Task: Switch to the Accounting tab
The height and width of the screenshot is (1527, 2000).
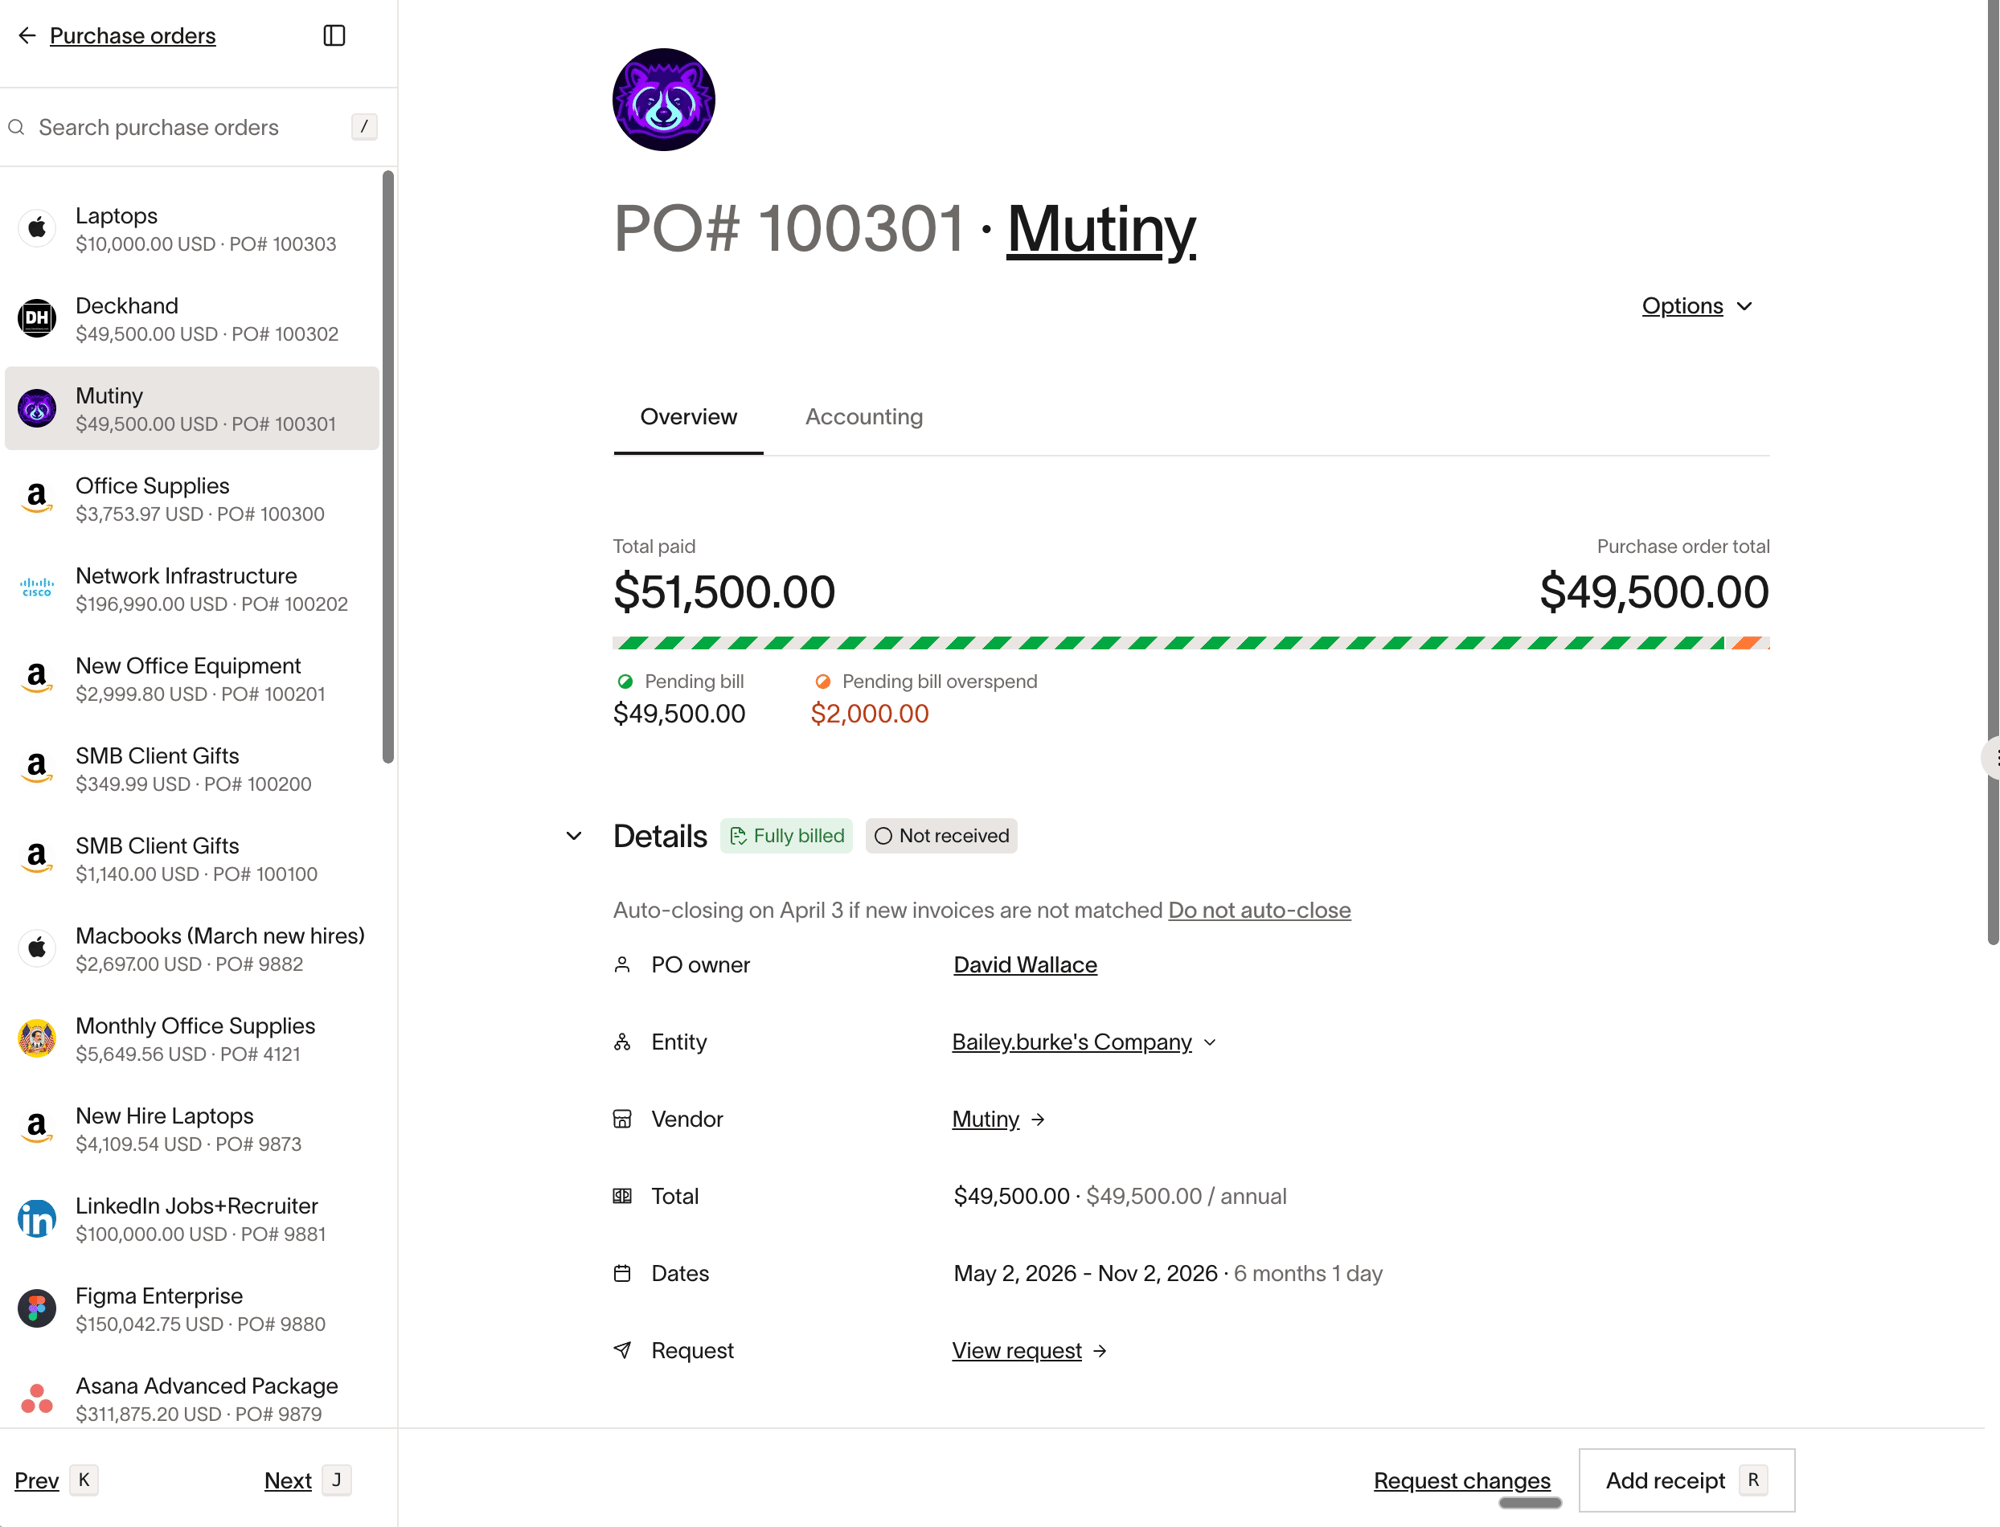Action: click(x=864, y=417)
